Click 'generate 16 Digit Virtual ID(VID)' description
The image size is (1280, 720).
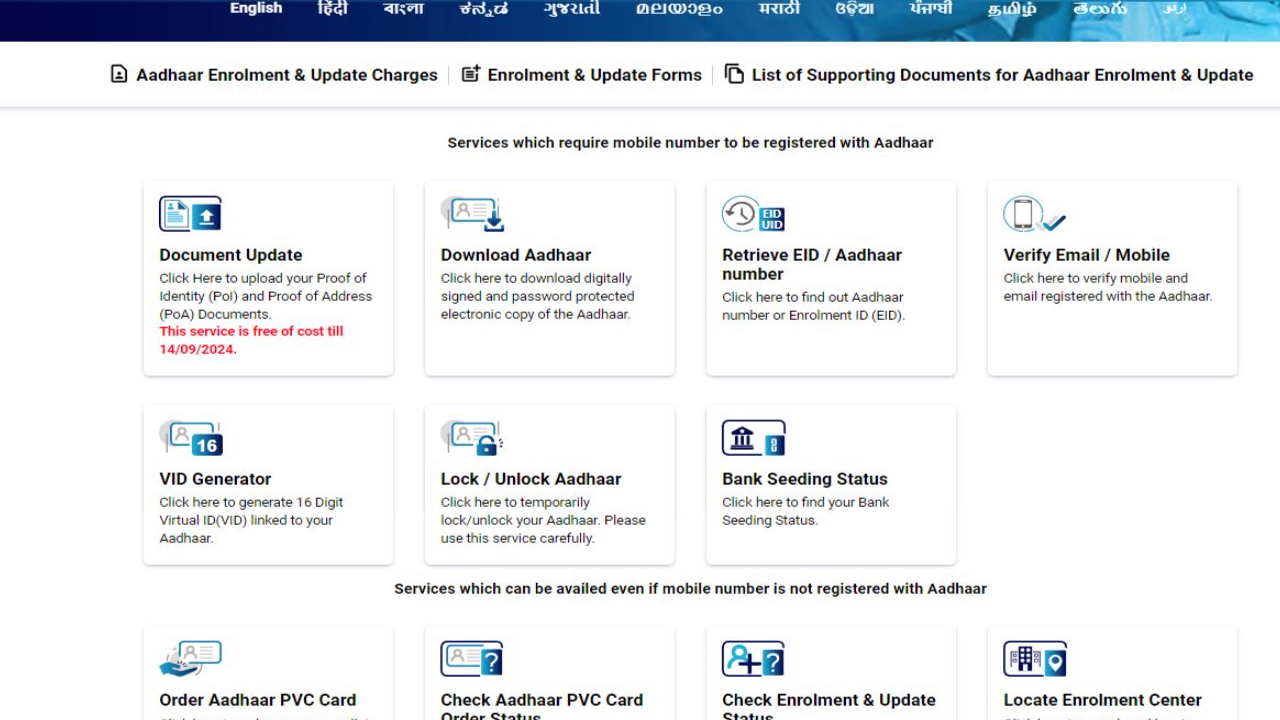[251, 520]
